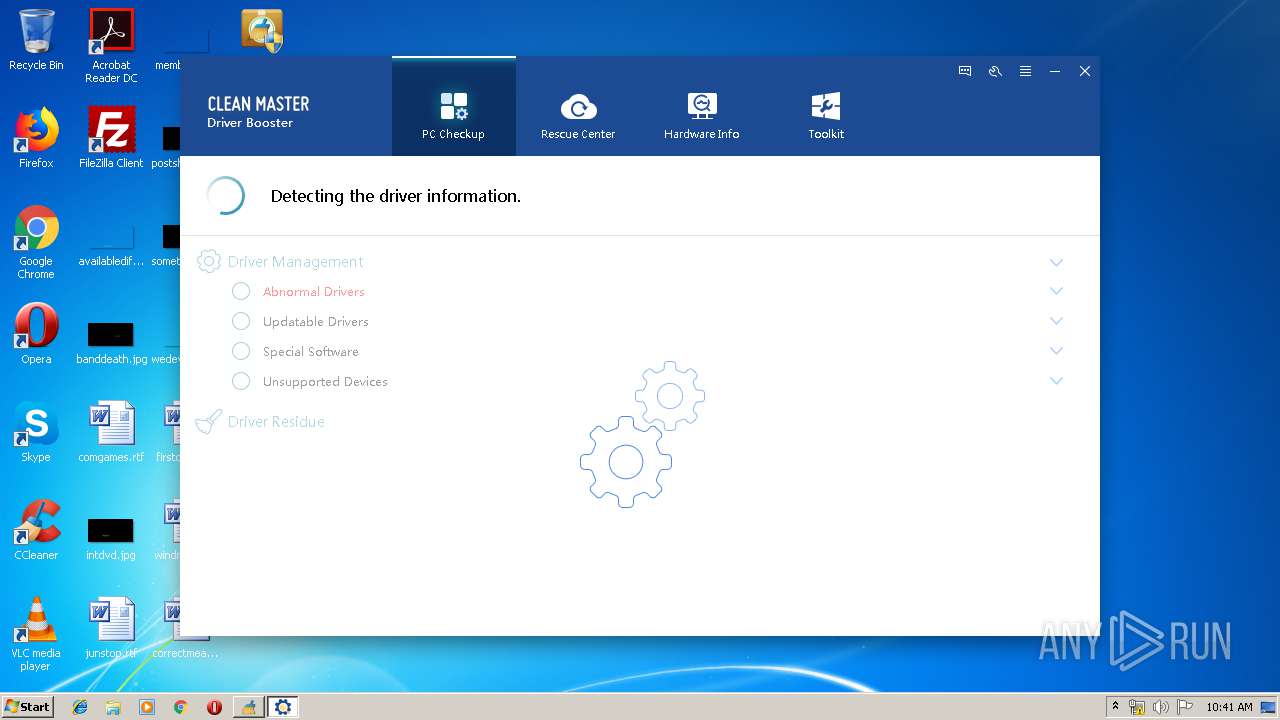The image size is (1280, 720).
Task: Select the intdvd.jpg desktop file
Action: 111,538
